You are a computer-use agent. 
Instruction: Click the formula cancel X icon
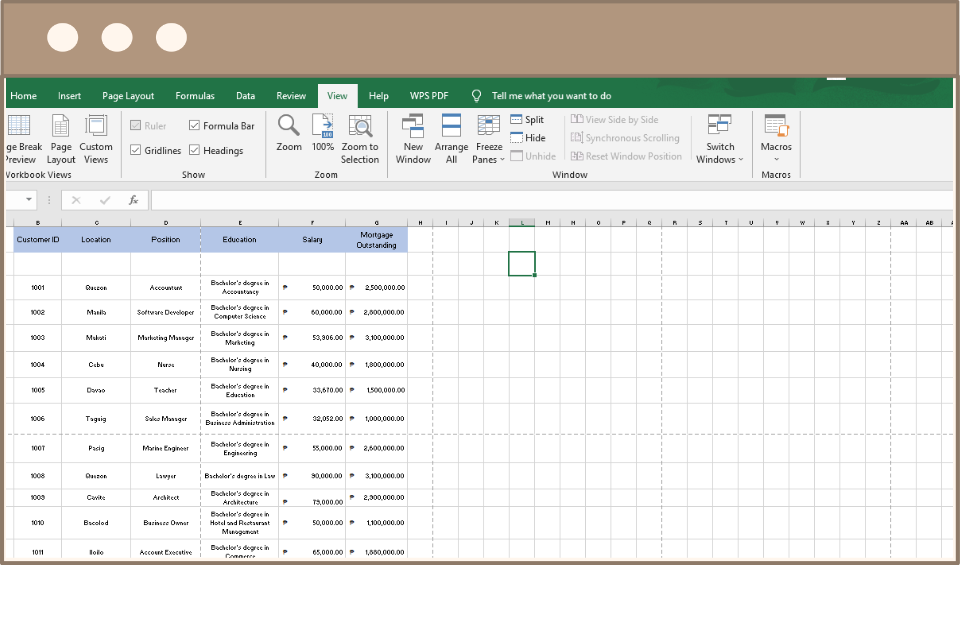76,200
